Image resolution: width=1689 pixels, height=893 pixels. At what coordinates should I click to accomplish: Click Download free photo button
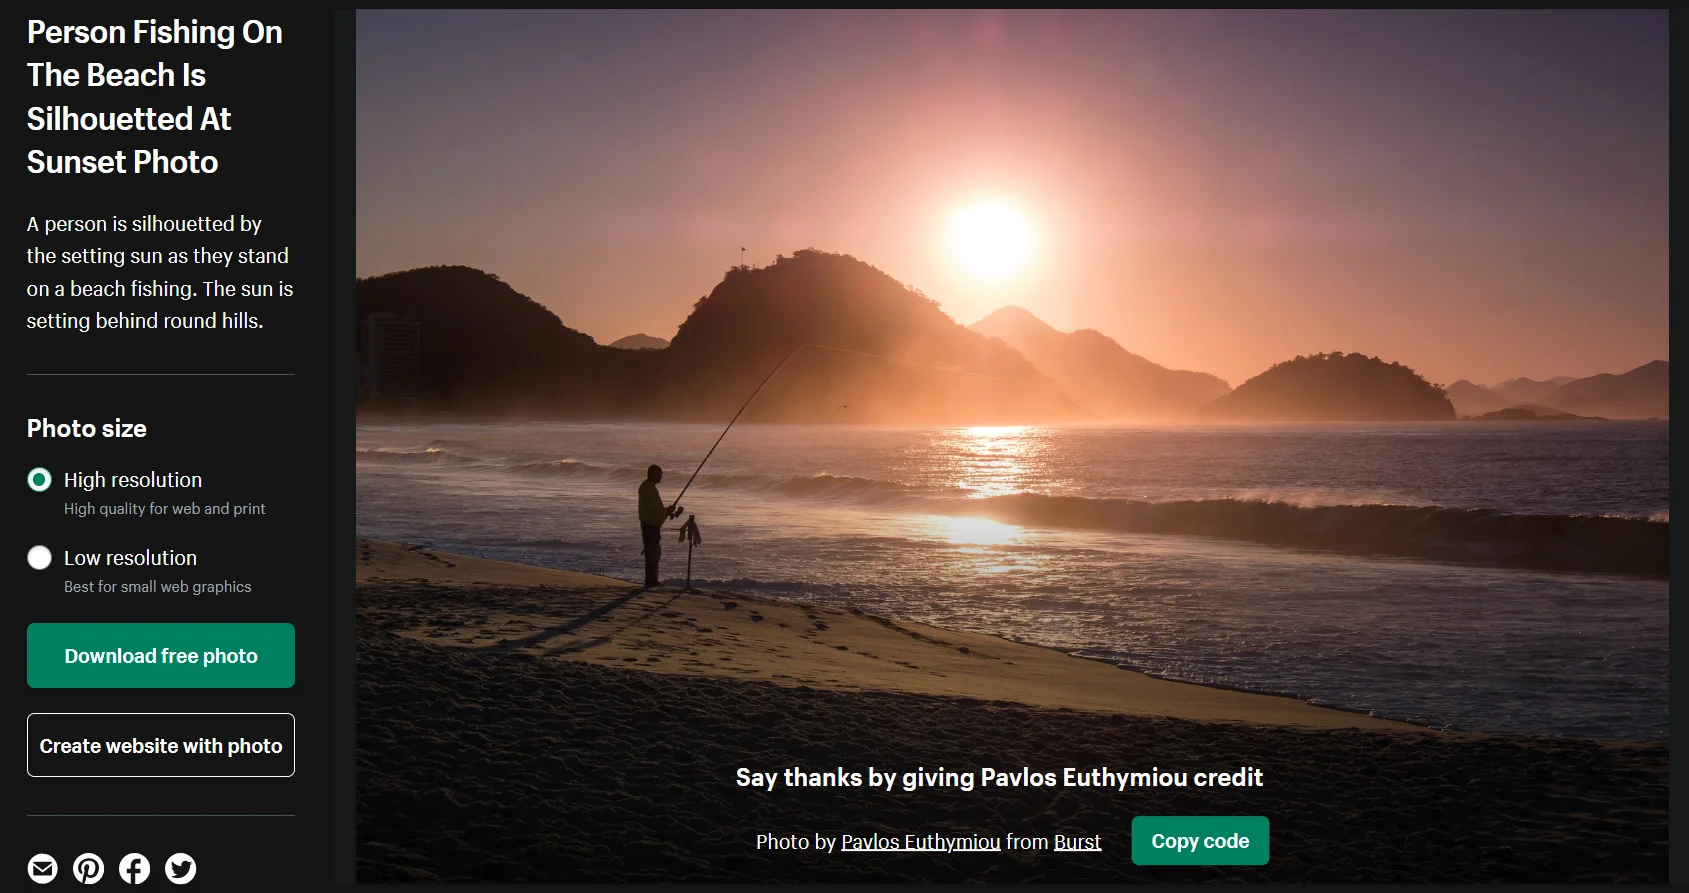tap(161, 655)
